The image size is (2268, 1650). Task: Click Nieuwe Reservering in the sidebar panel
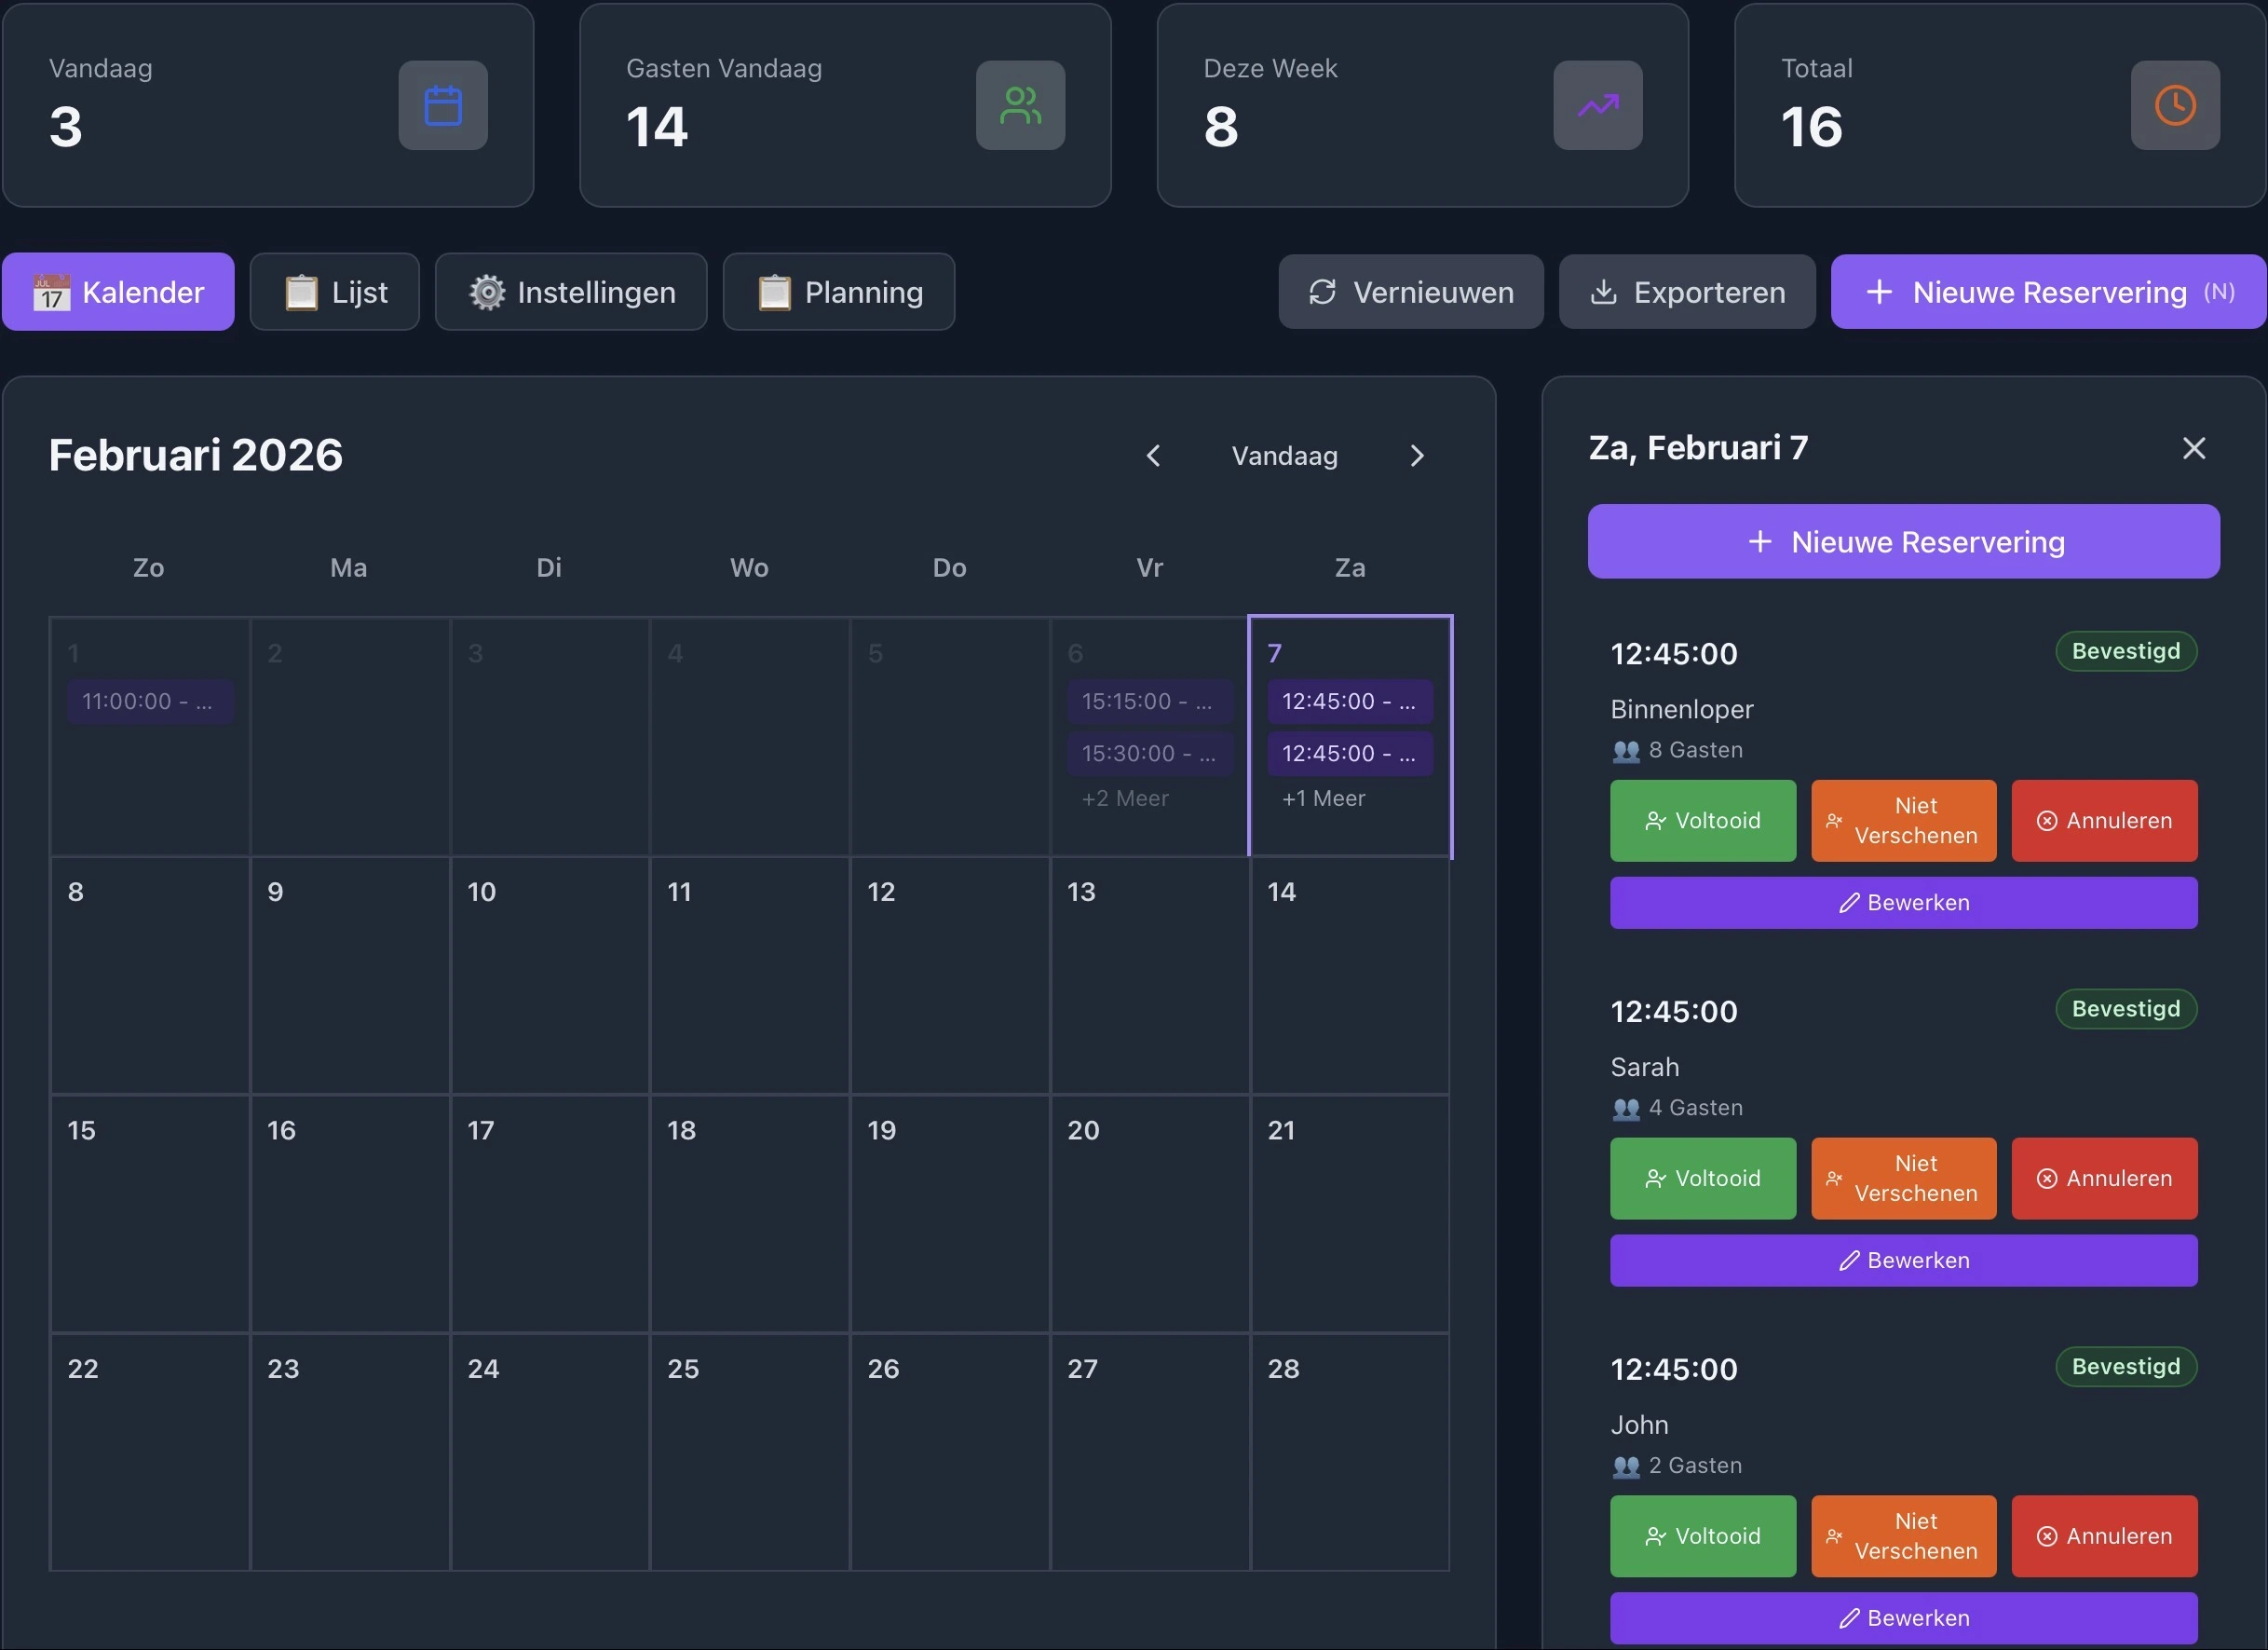pyautogui.click(x=1902, y=541)
